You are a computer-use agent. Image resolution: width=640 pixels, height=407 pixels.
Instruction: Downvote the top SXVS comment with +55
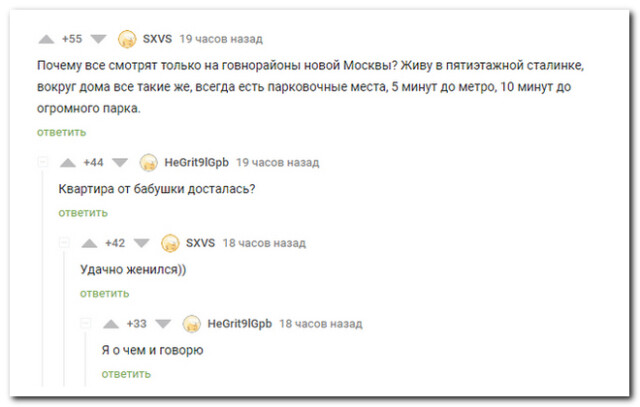tap(98, 39)
